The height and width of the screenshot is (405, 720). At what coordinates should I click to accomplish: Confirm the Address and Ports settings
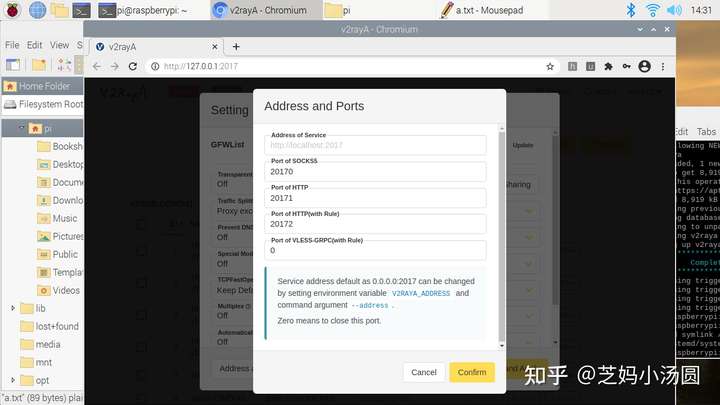[x=472, y=372]
